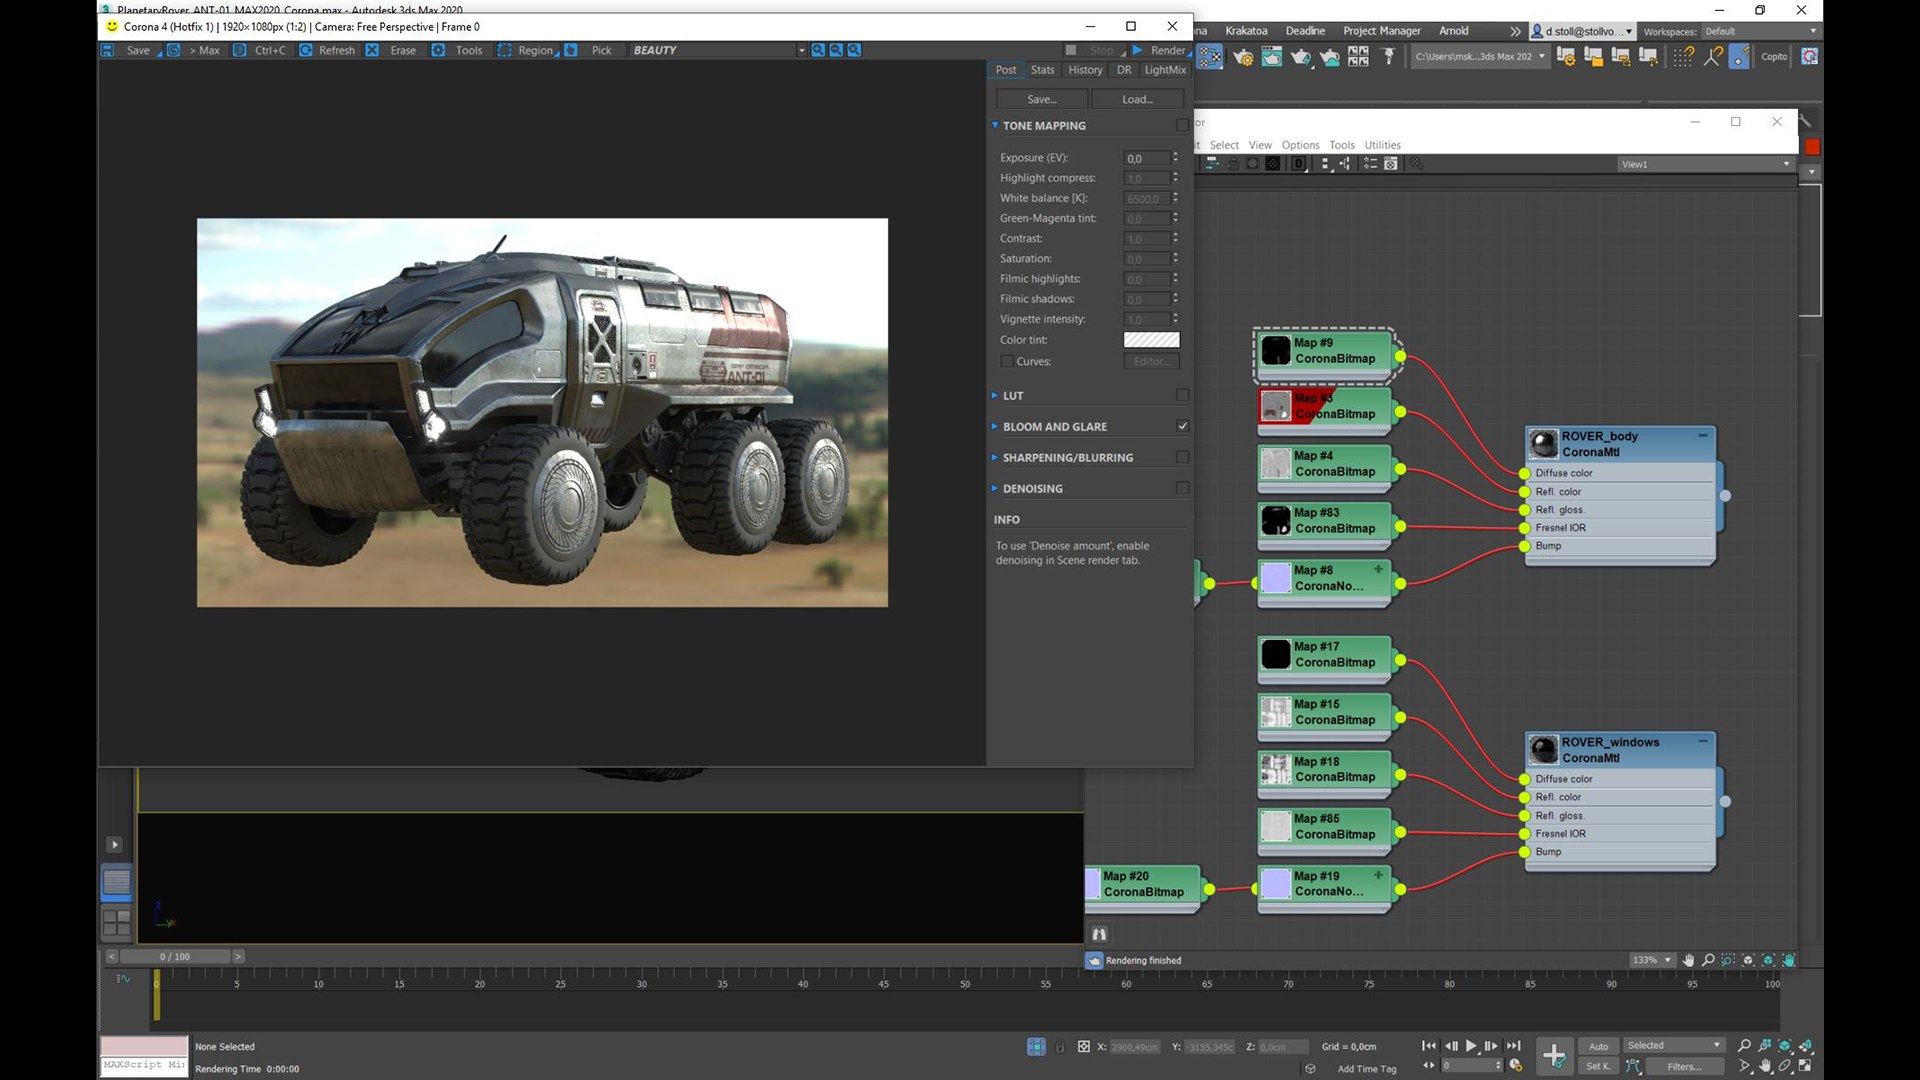Click the Render button in the frame buffer
Viewport: 1920px width, 1080px height.
click(x=1160, y=50)
